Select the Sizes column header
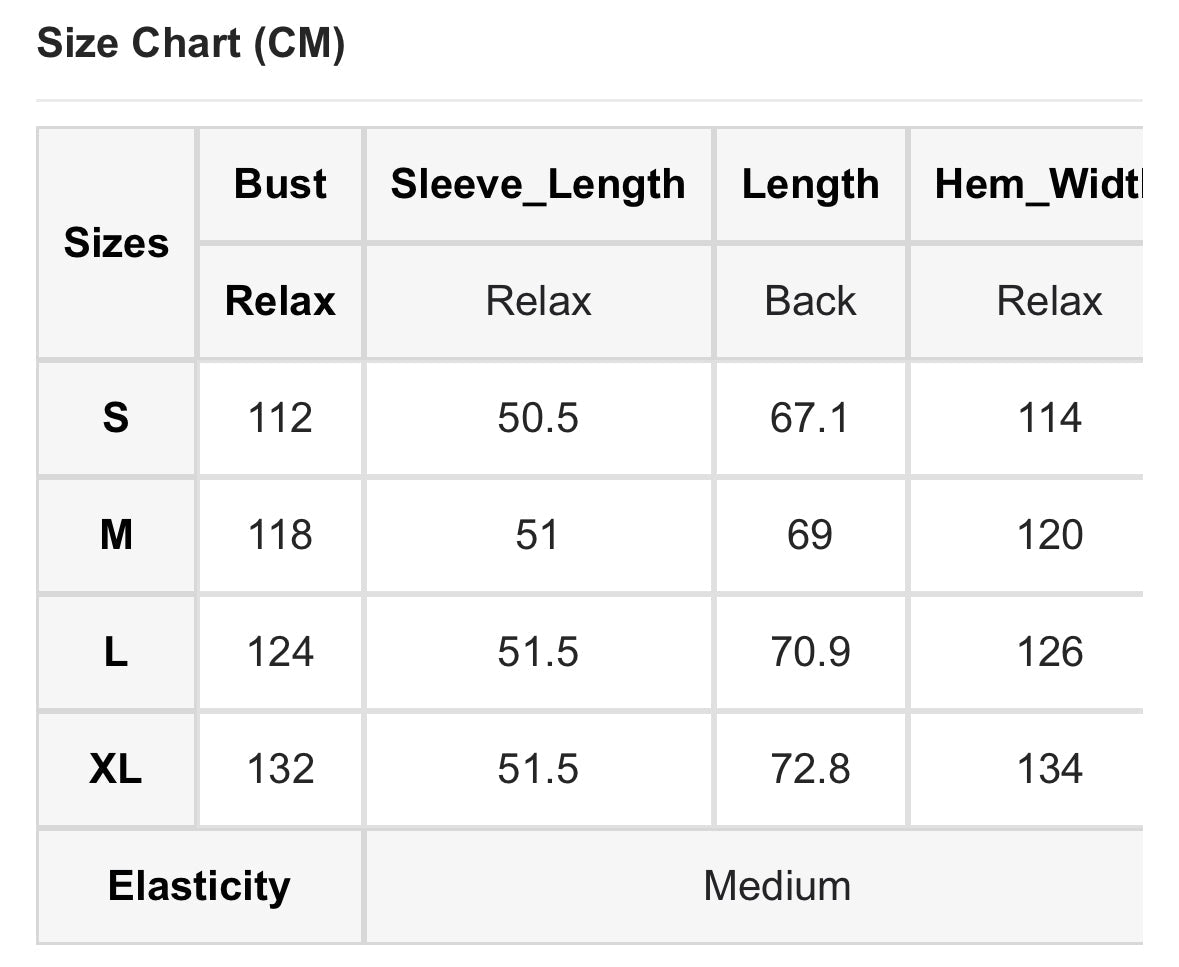Viewport: 1179px width, 967px height. (116, 243)
